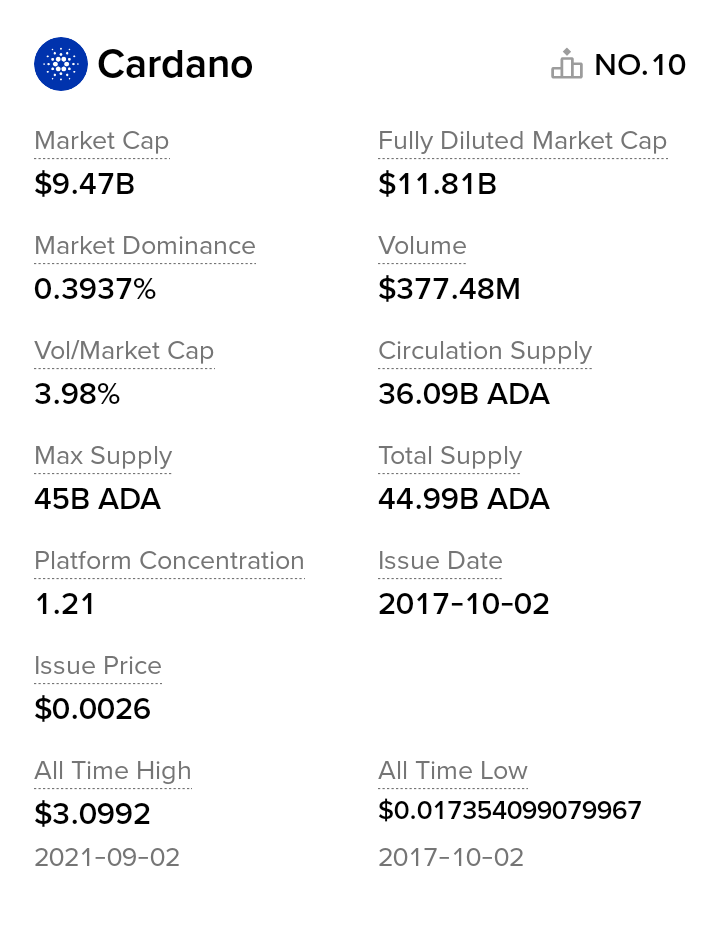718x928 pixels.
Task: Click the Issue Price label
Action: click(x=98, y=666)
